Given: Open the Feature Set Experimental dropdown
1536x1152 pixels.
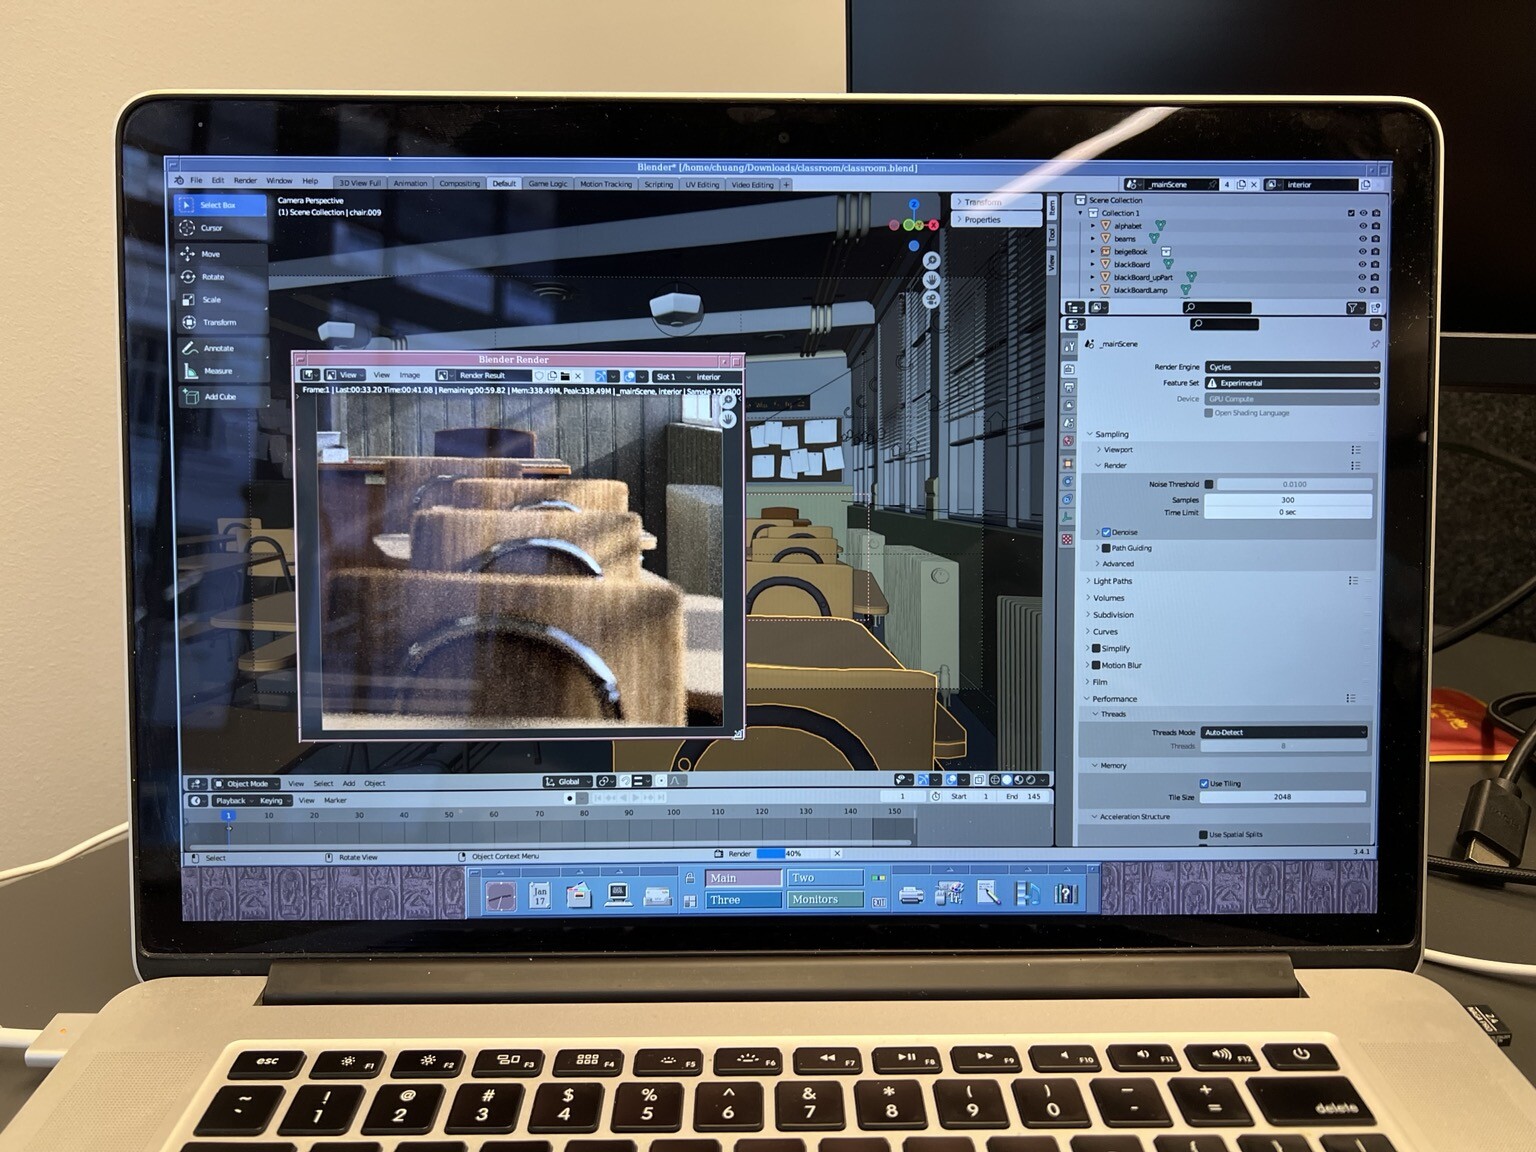Looking at the screenshot, I should [1292, 383].
